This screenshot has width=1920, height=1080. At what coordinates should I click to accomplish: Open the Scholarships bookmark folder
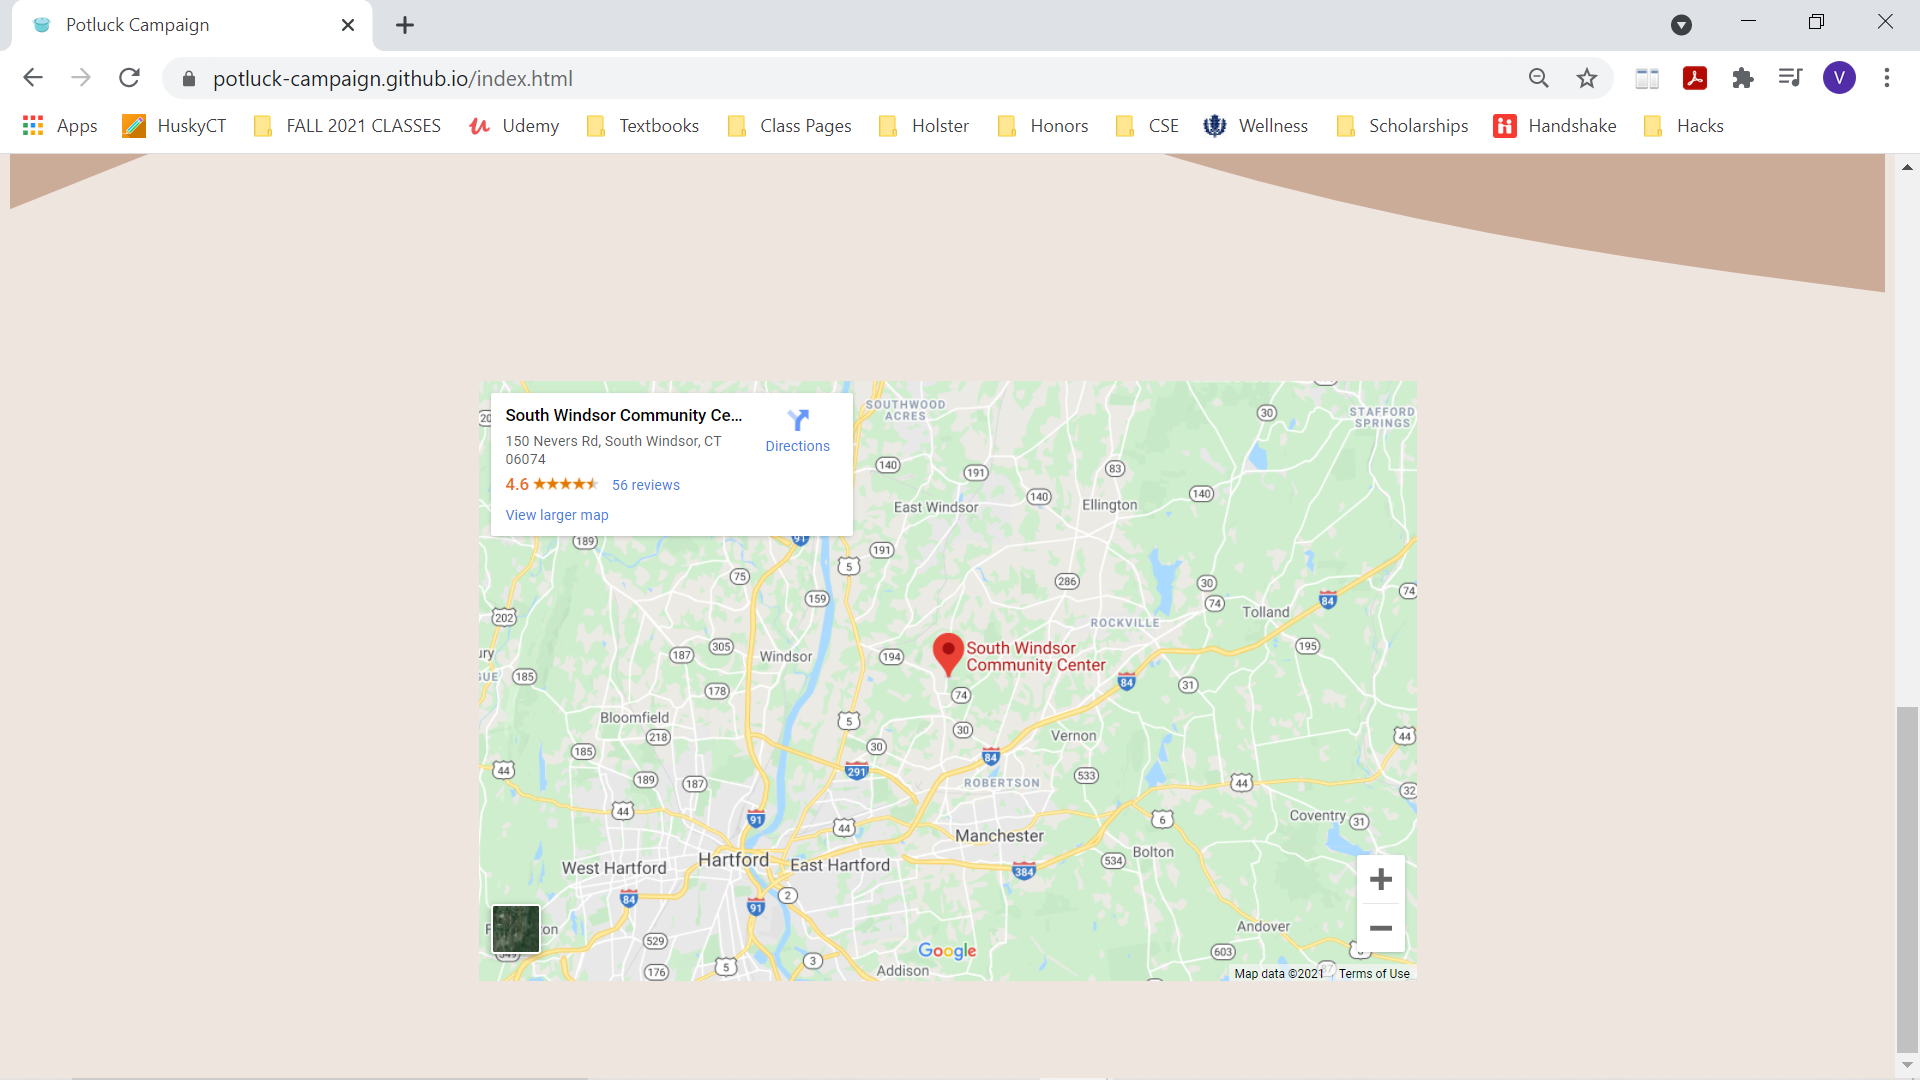1403,126
